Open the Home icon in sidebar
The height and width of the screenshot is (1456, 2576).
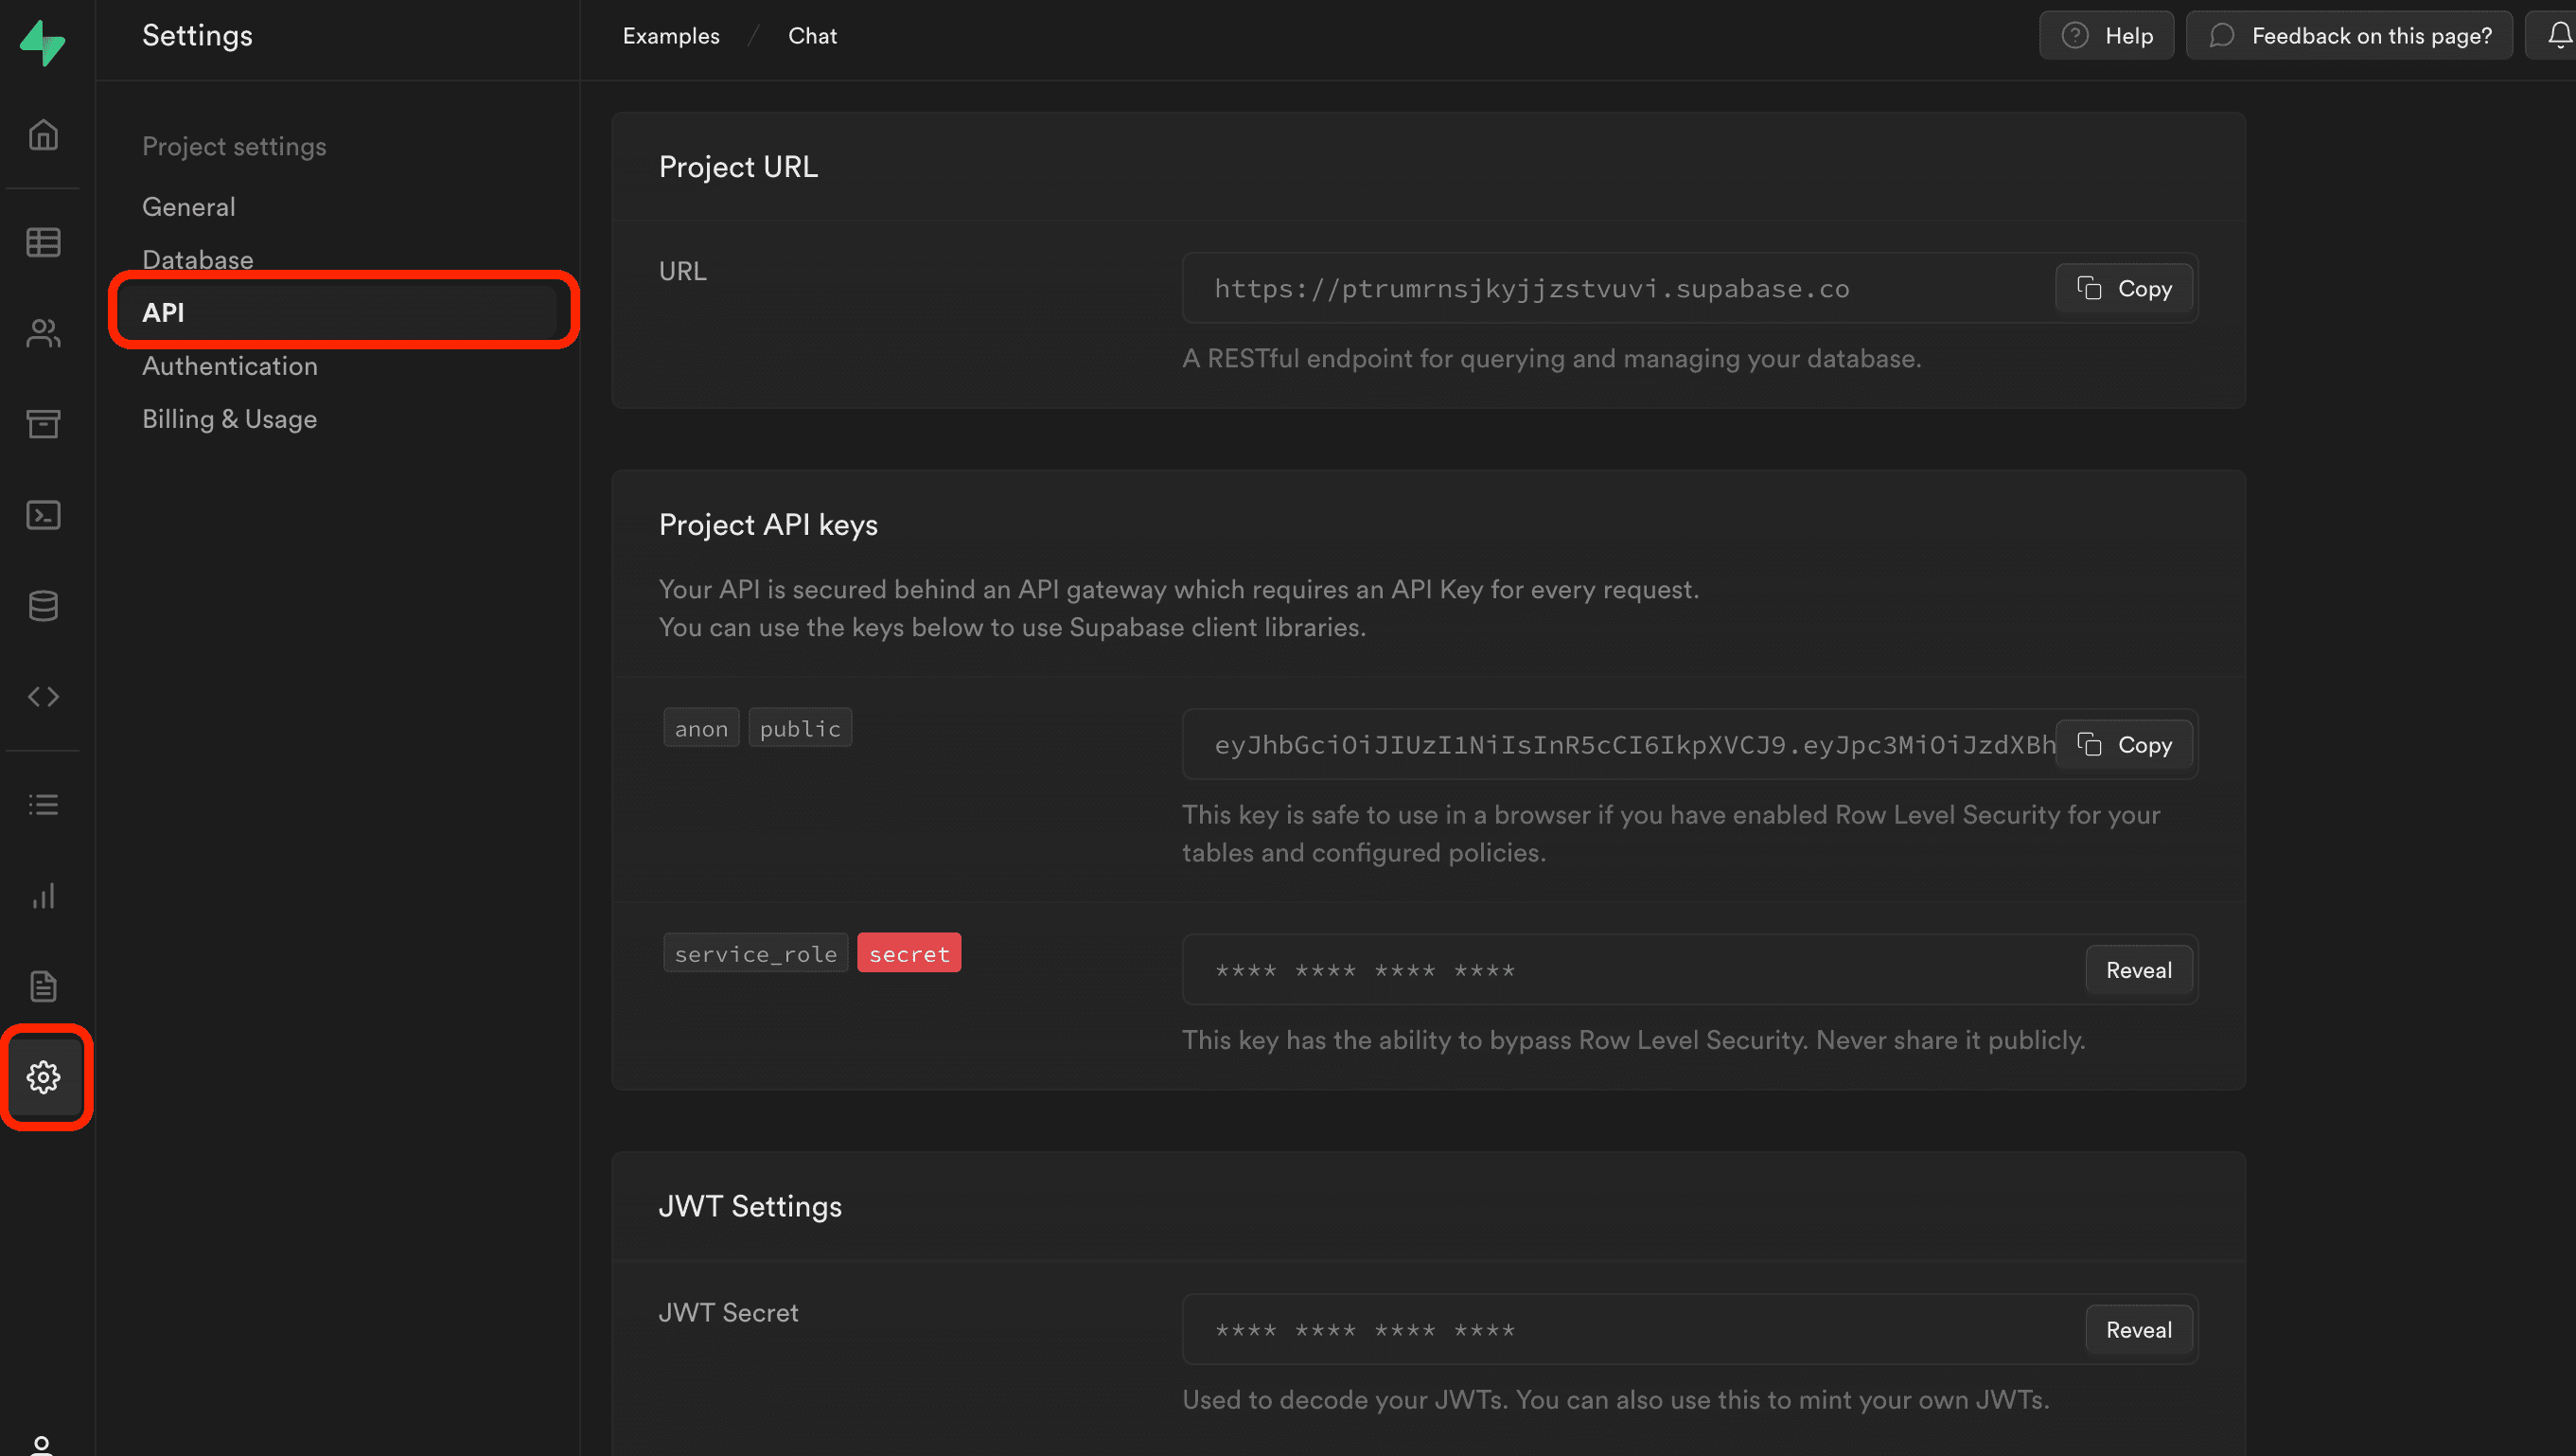(43, 134)
